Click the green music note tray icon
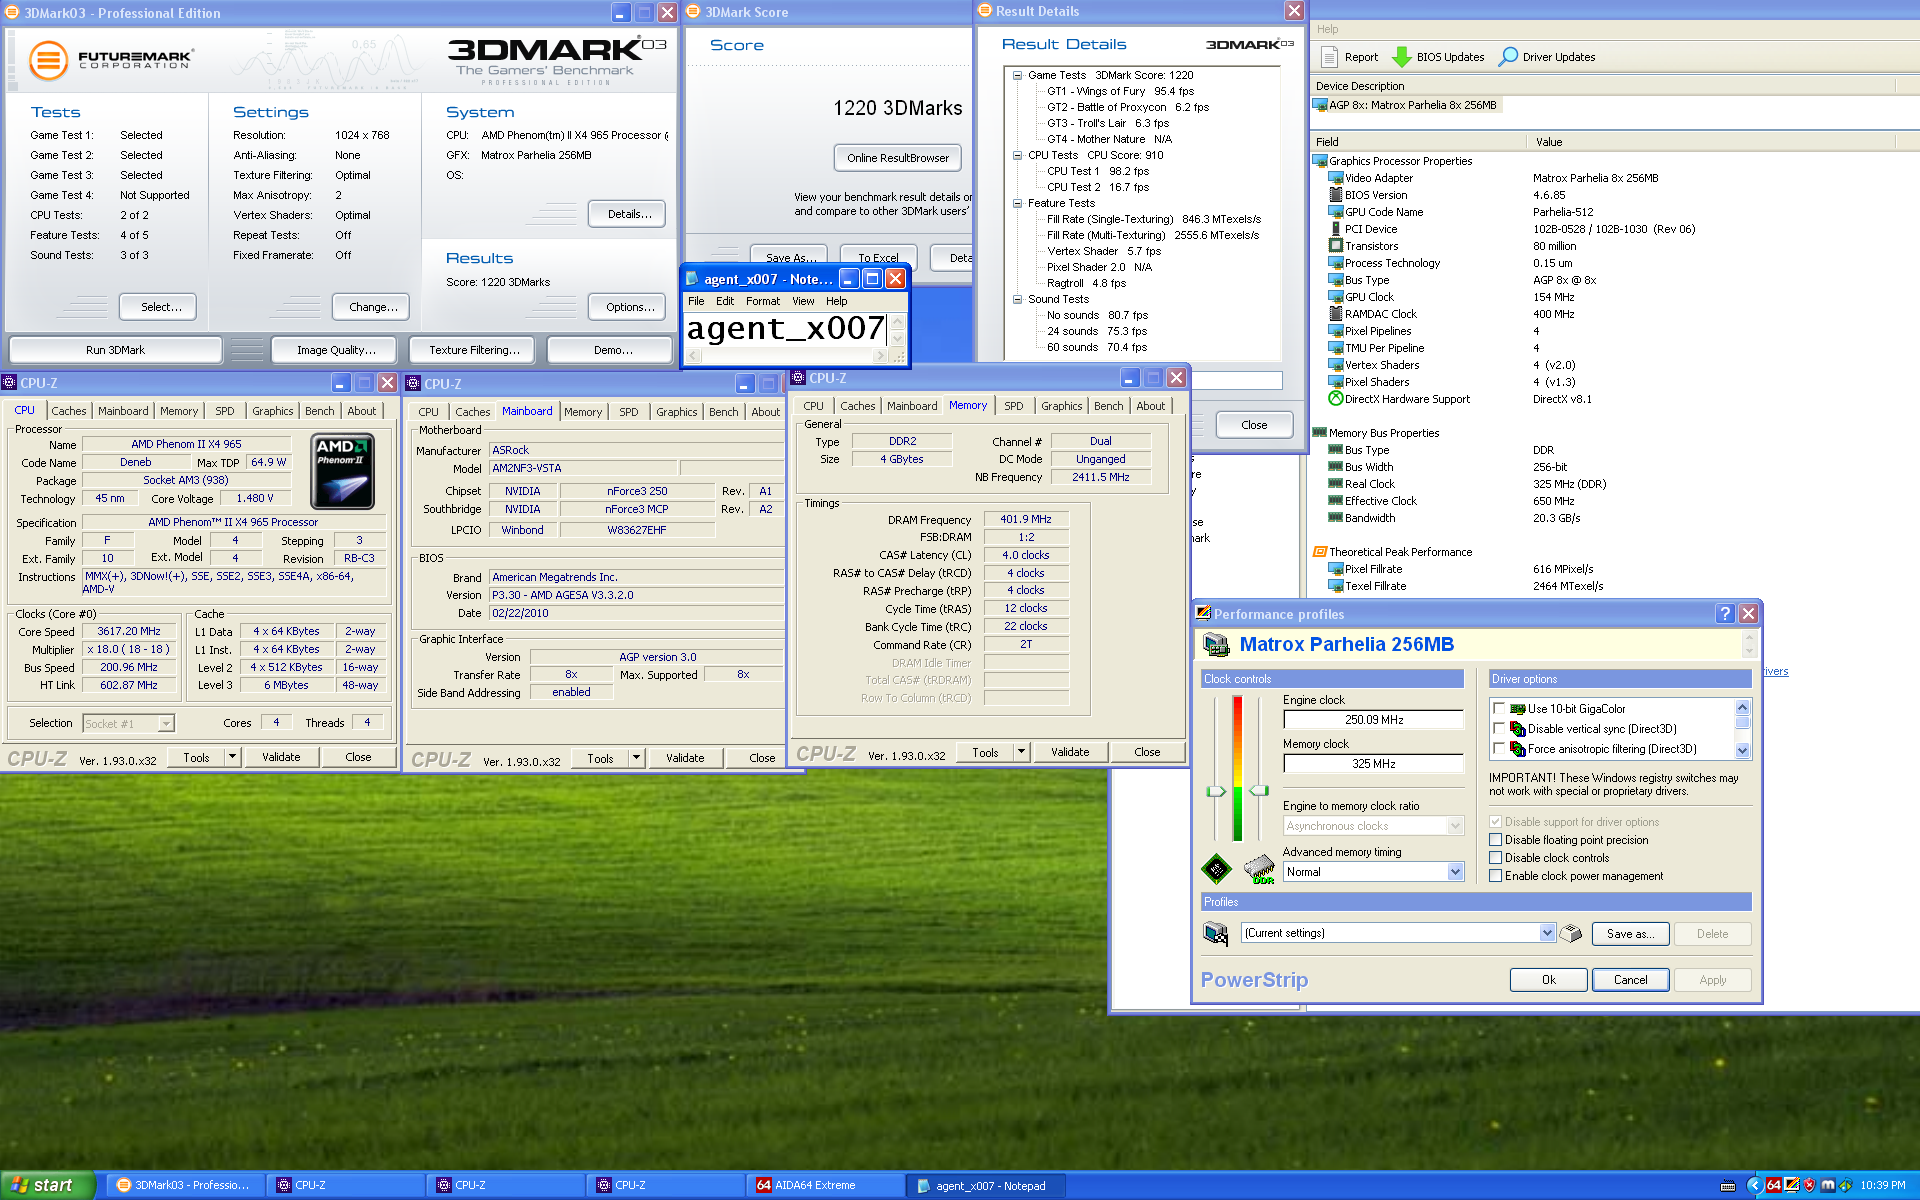 [x=1846, y=1185]
